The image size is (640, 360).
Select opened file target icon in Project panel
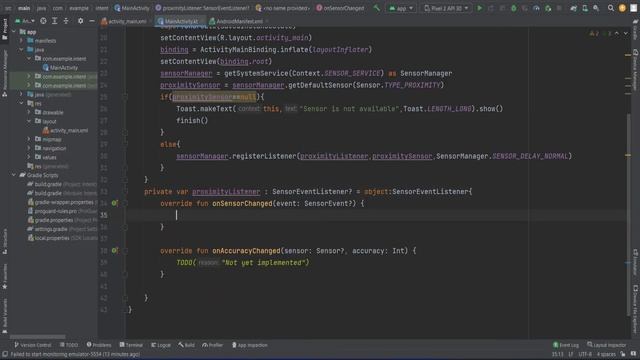[x=43, y=21]
